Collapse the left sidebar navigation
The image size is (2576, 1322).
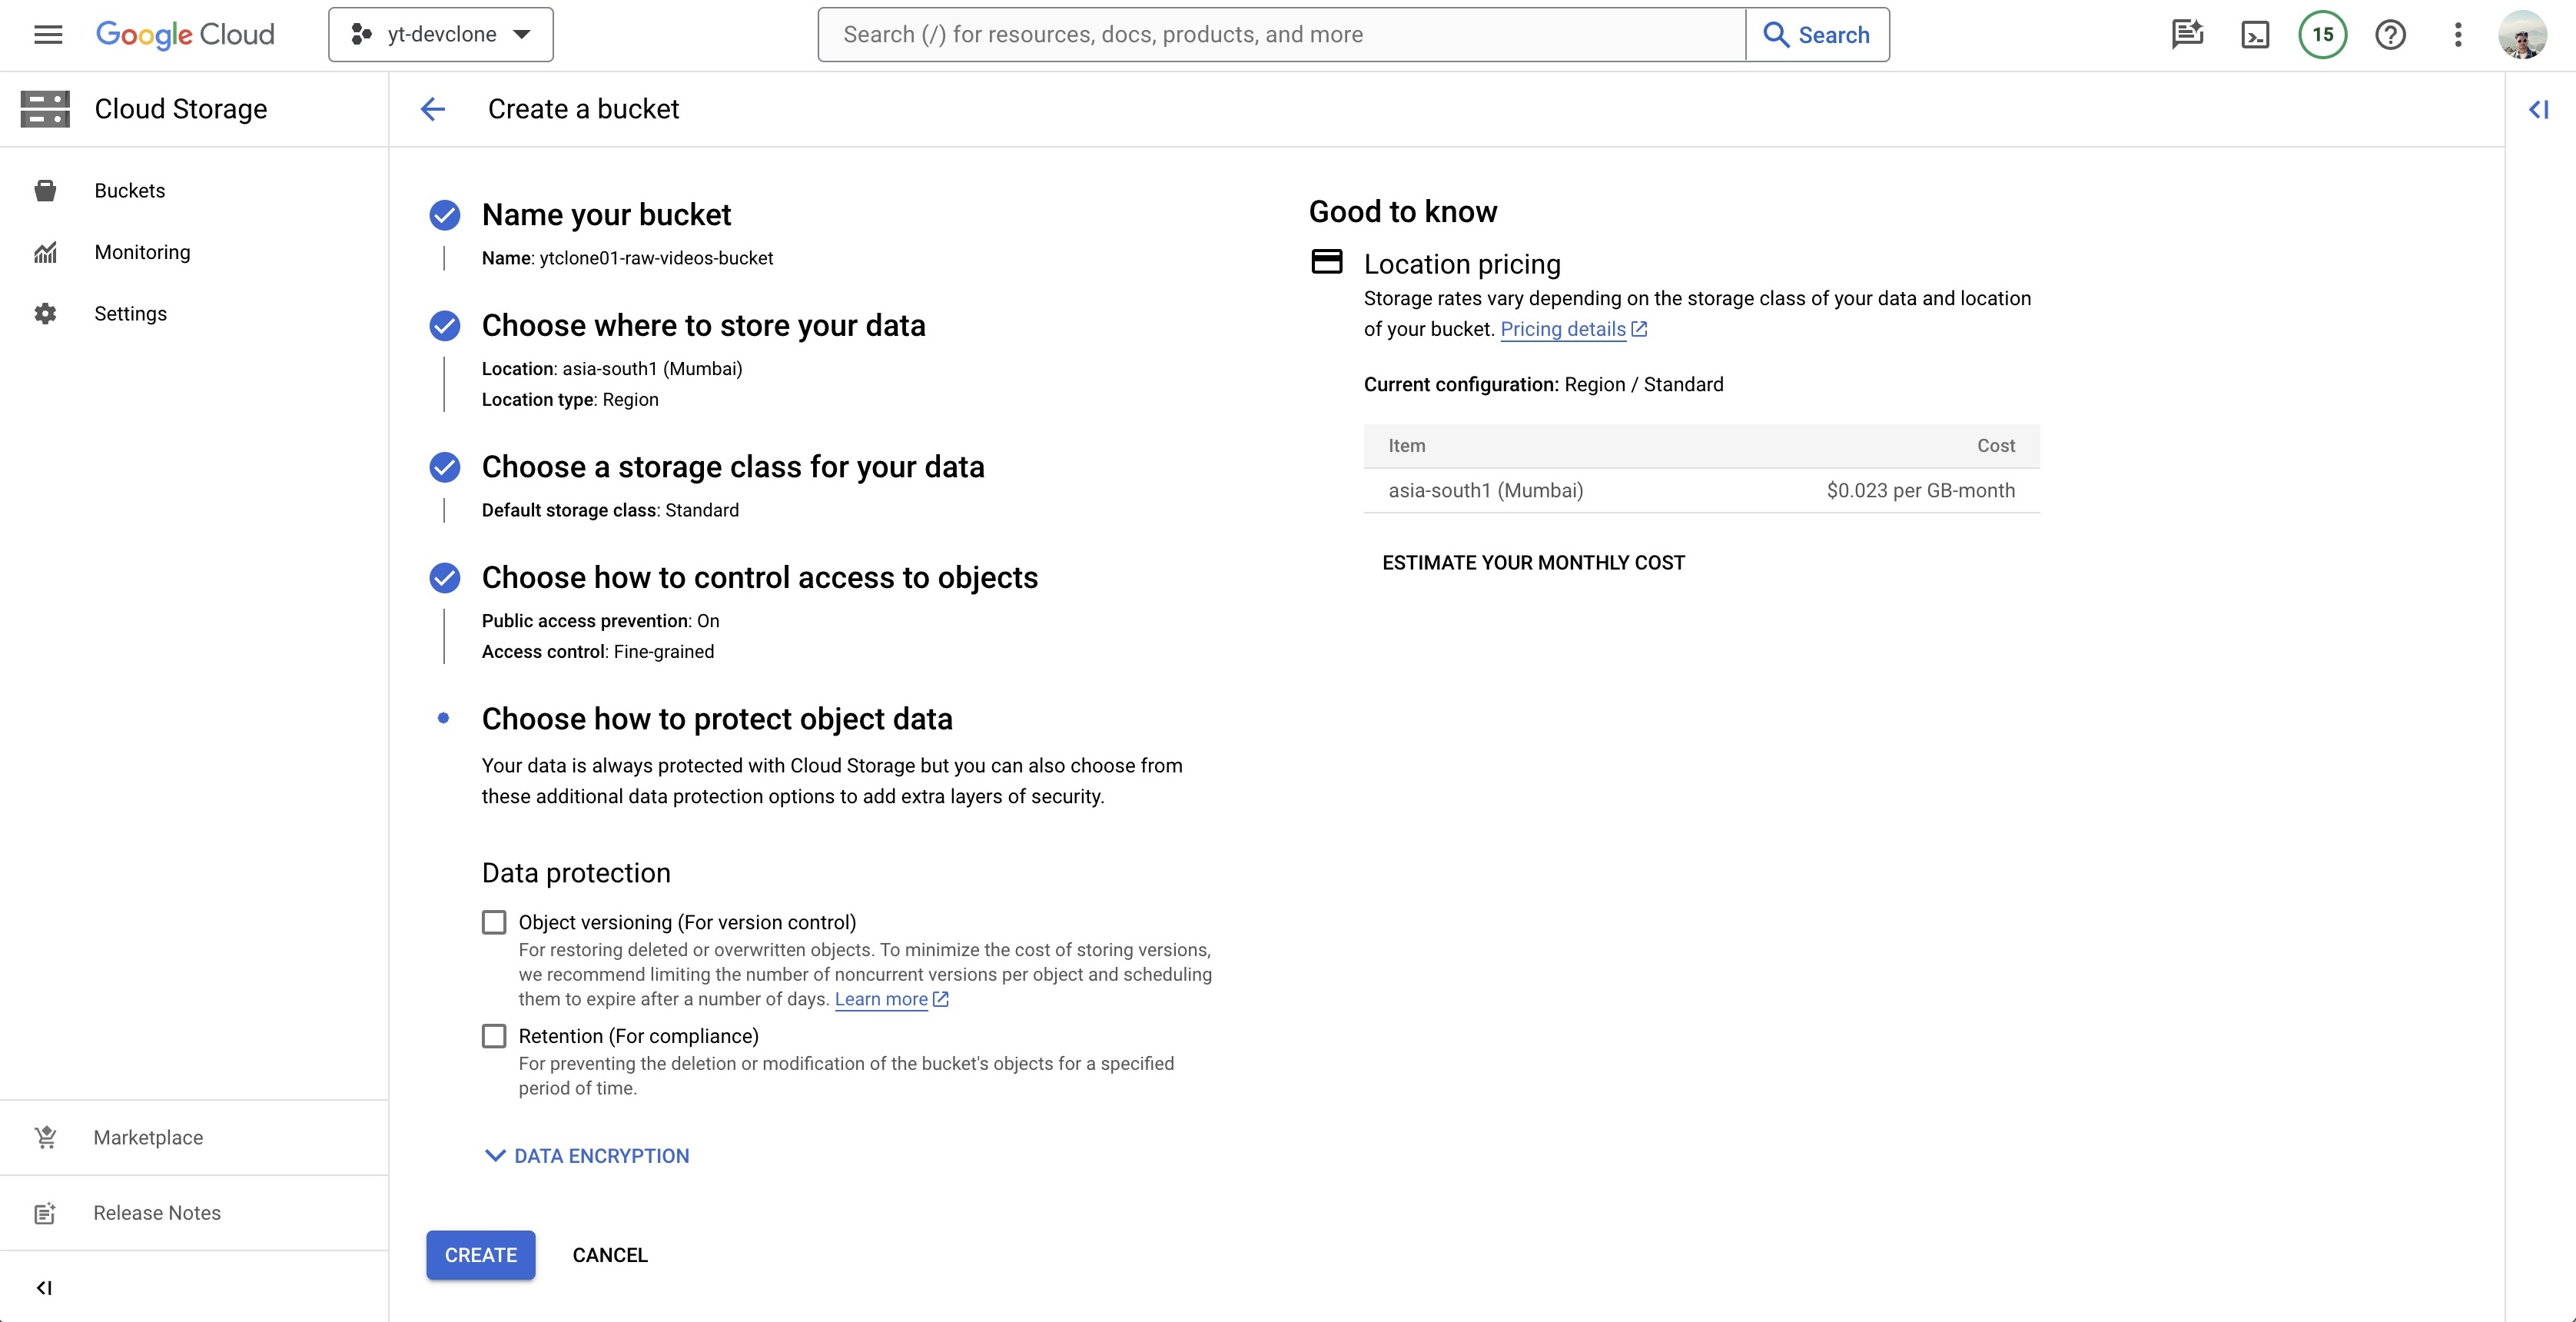click(44, 1287)
